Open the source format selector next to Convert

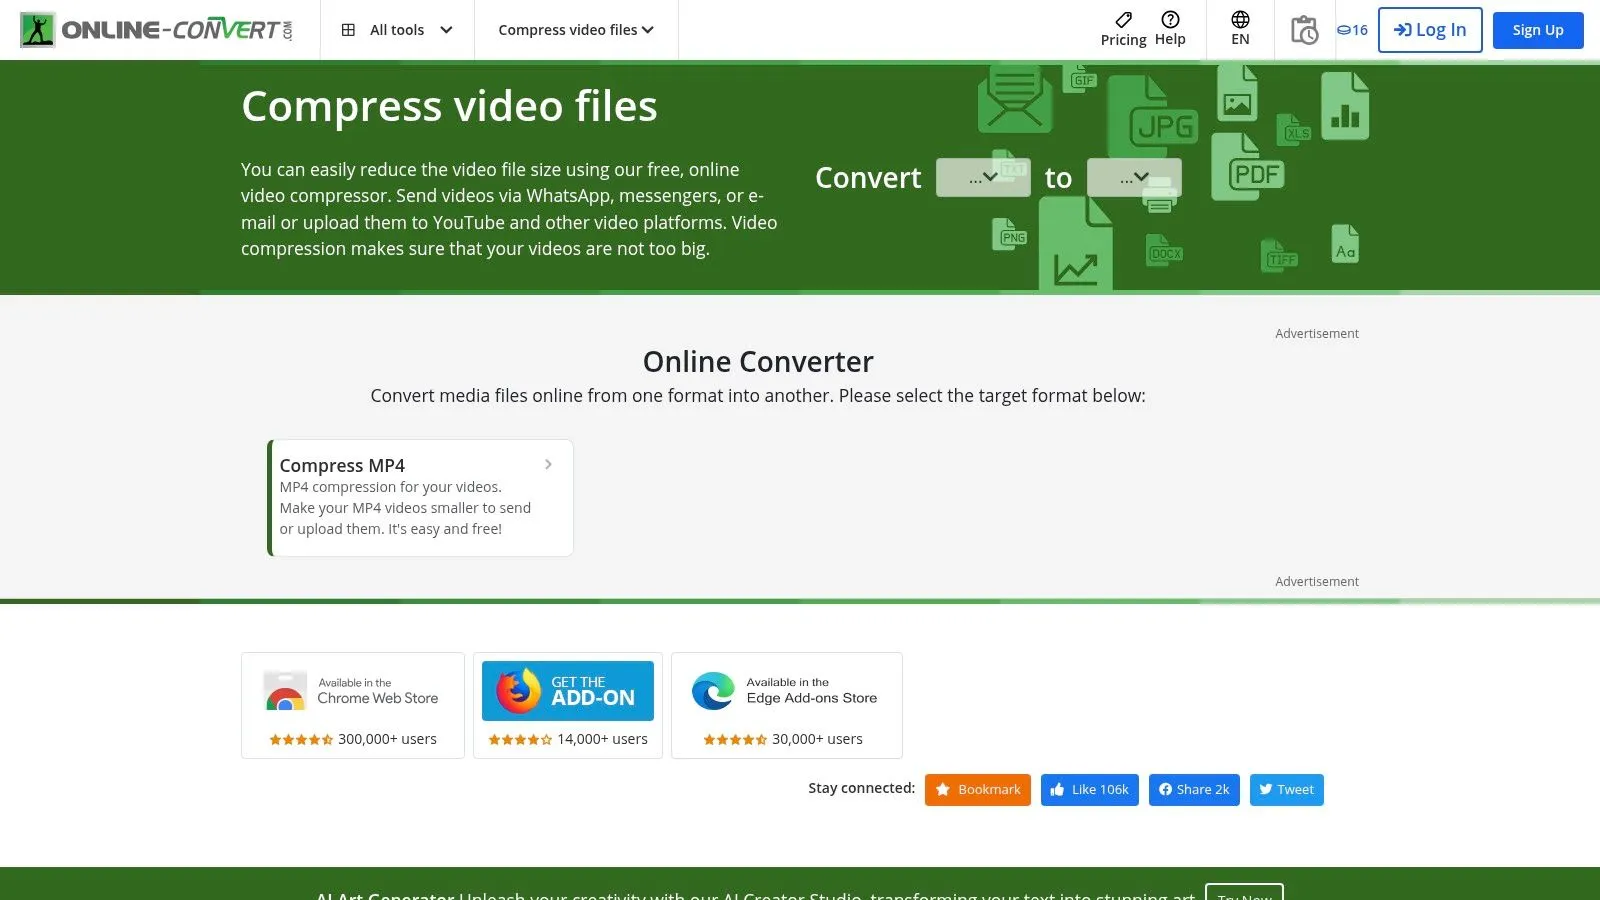coord(983,176)
